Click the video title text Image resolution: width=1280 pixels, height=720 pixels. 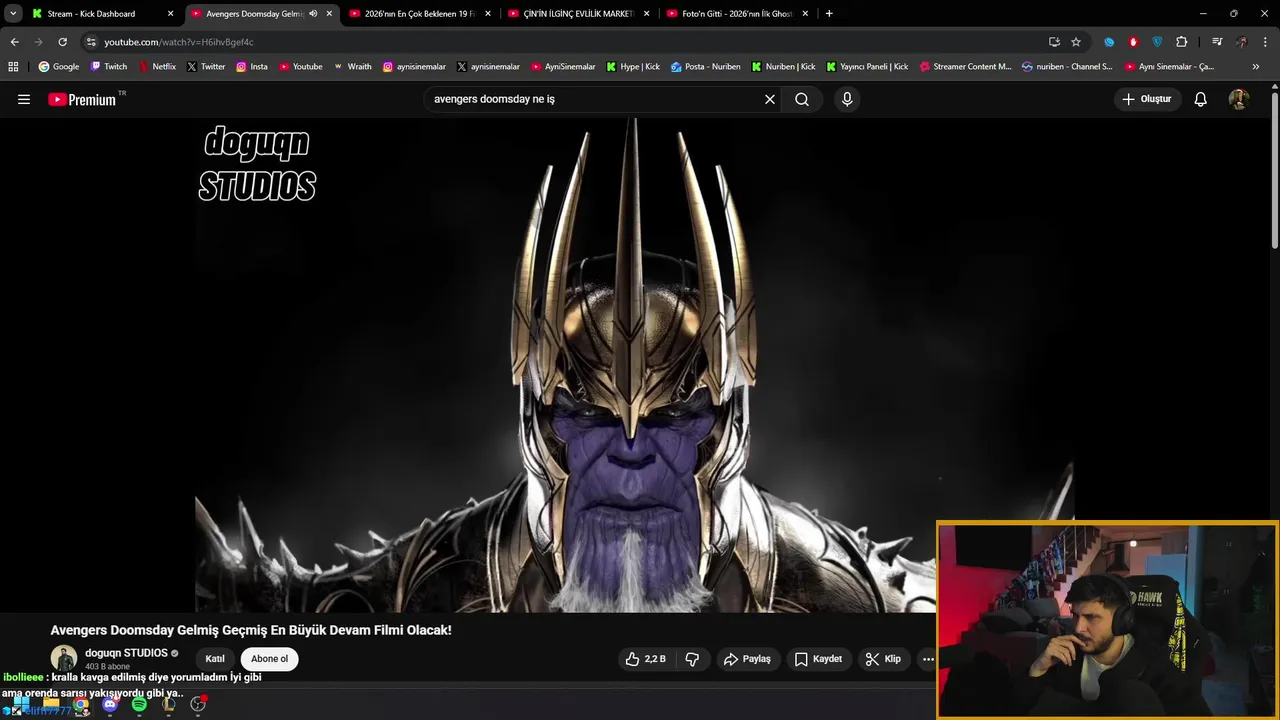pos(251,630)
